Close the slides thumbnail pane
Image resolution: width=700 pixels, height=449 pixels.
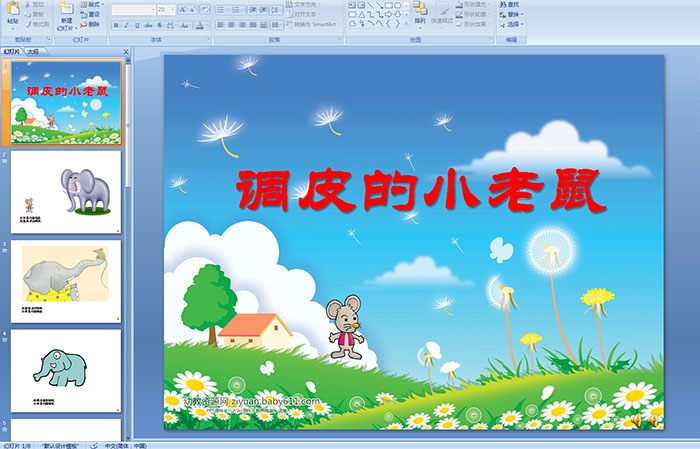(x=126, y=52)
